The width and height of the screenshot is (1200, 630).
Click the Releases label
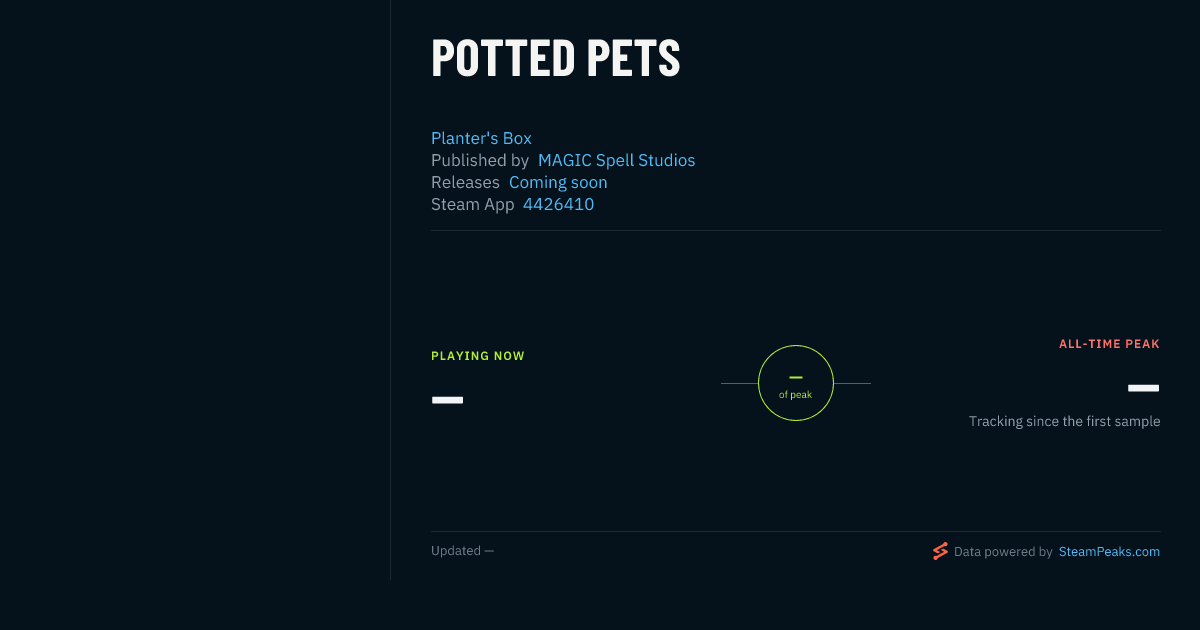(x=465, y=182)
